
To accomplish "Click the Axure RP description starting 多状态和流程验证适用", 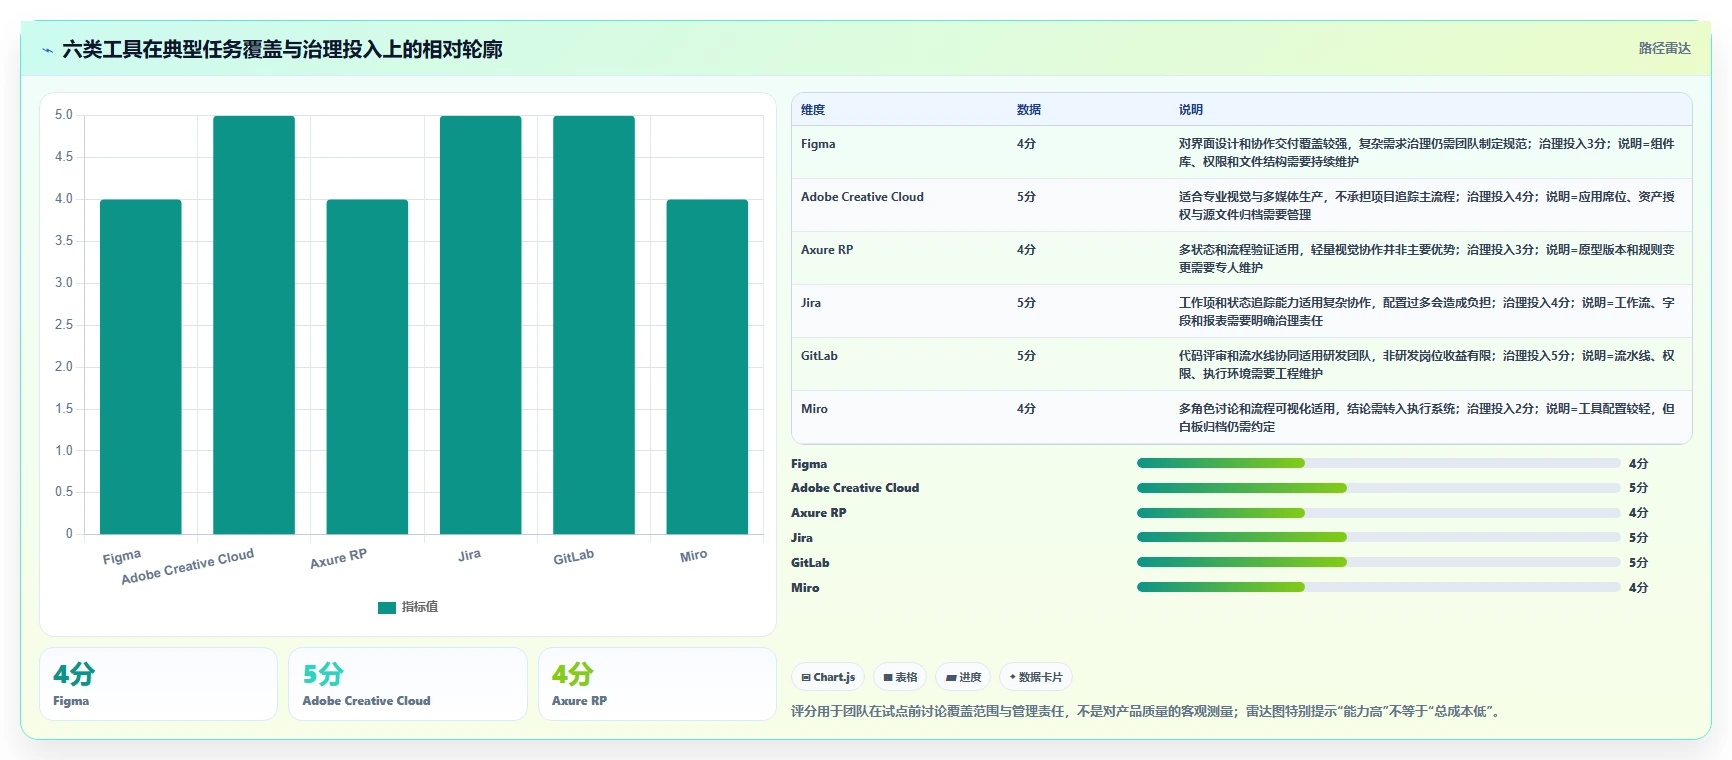I will pyautogui.click(x=1427, y=259).
